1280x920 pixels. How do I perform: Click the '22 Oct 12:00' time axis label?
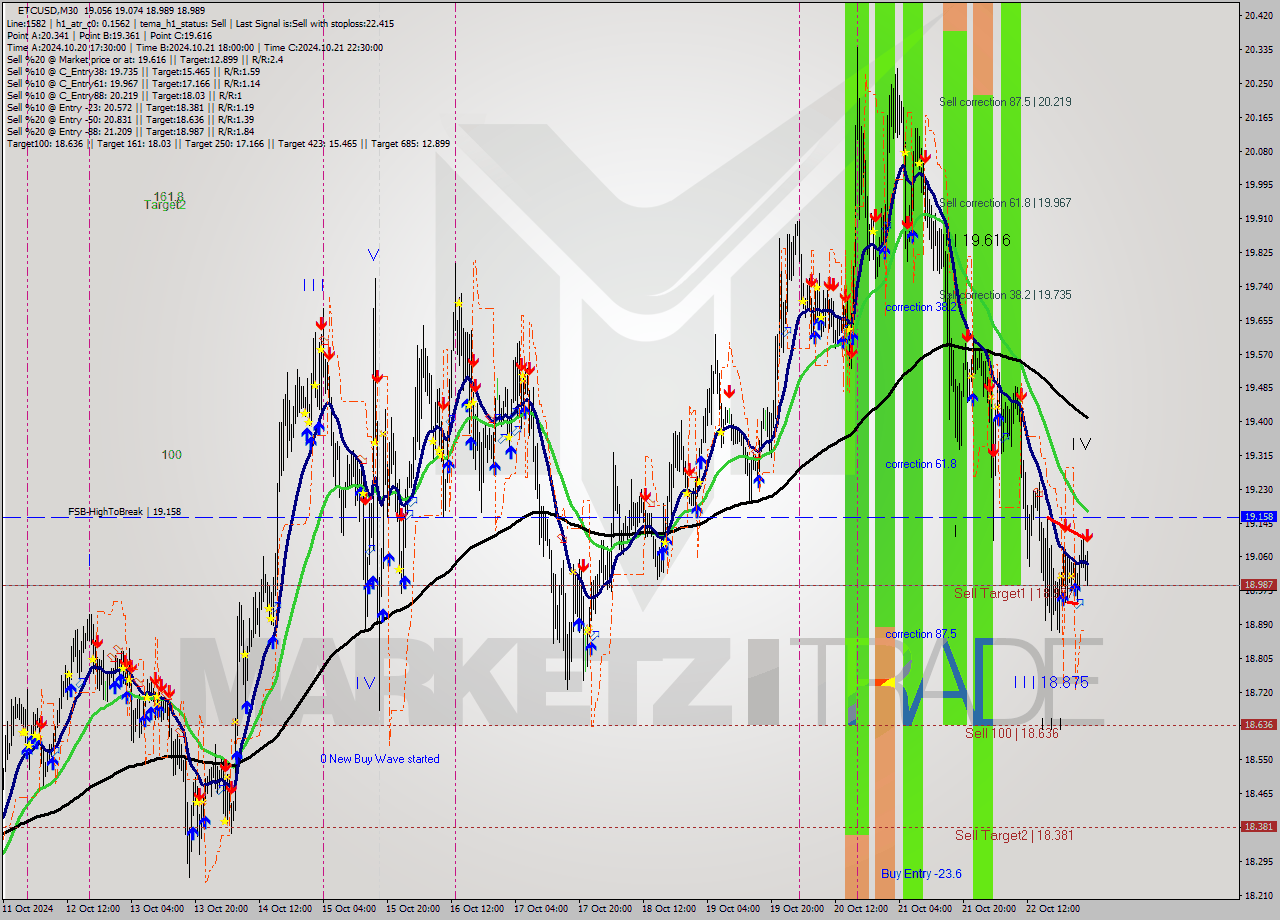(1053, 909)
